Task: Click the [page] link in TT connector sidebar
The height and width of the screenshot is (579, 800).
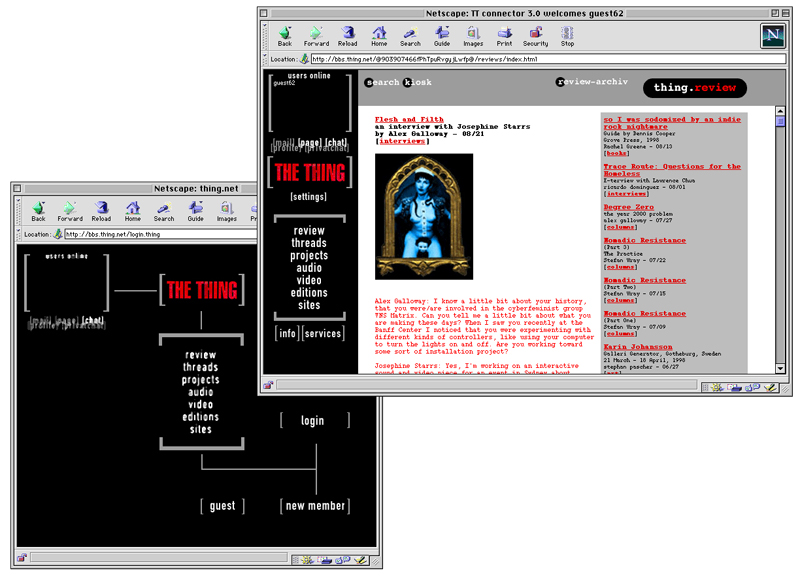Action: pos(310,142)
